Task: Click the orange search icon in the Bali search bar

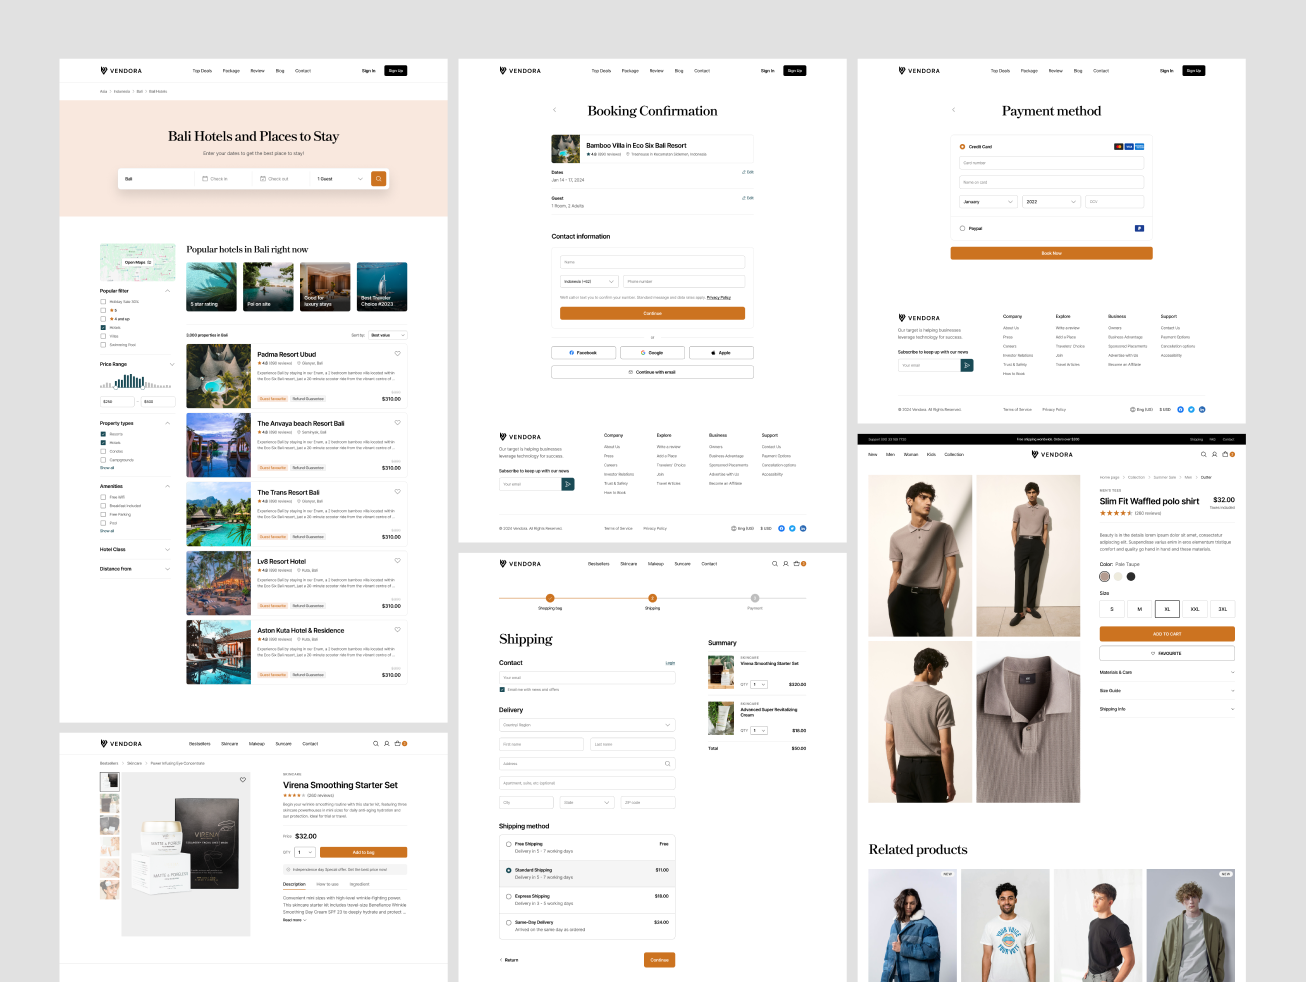Action: 379,178
